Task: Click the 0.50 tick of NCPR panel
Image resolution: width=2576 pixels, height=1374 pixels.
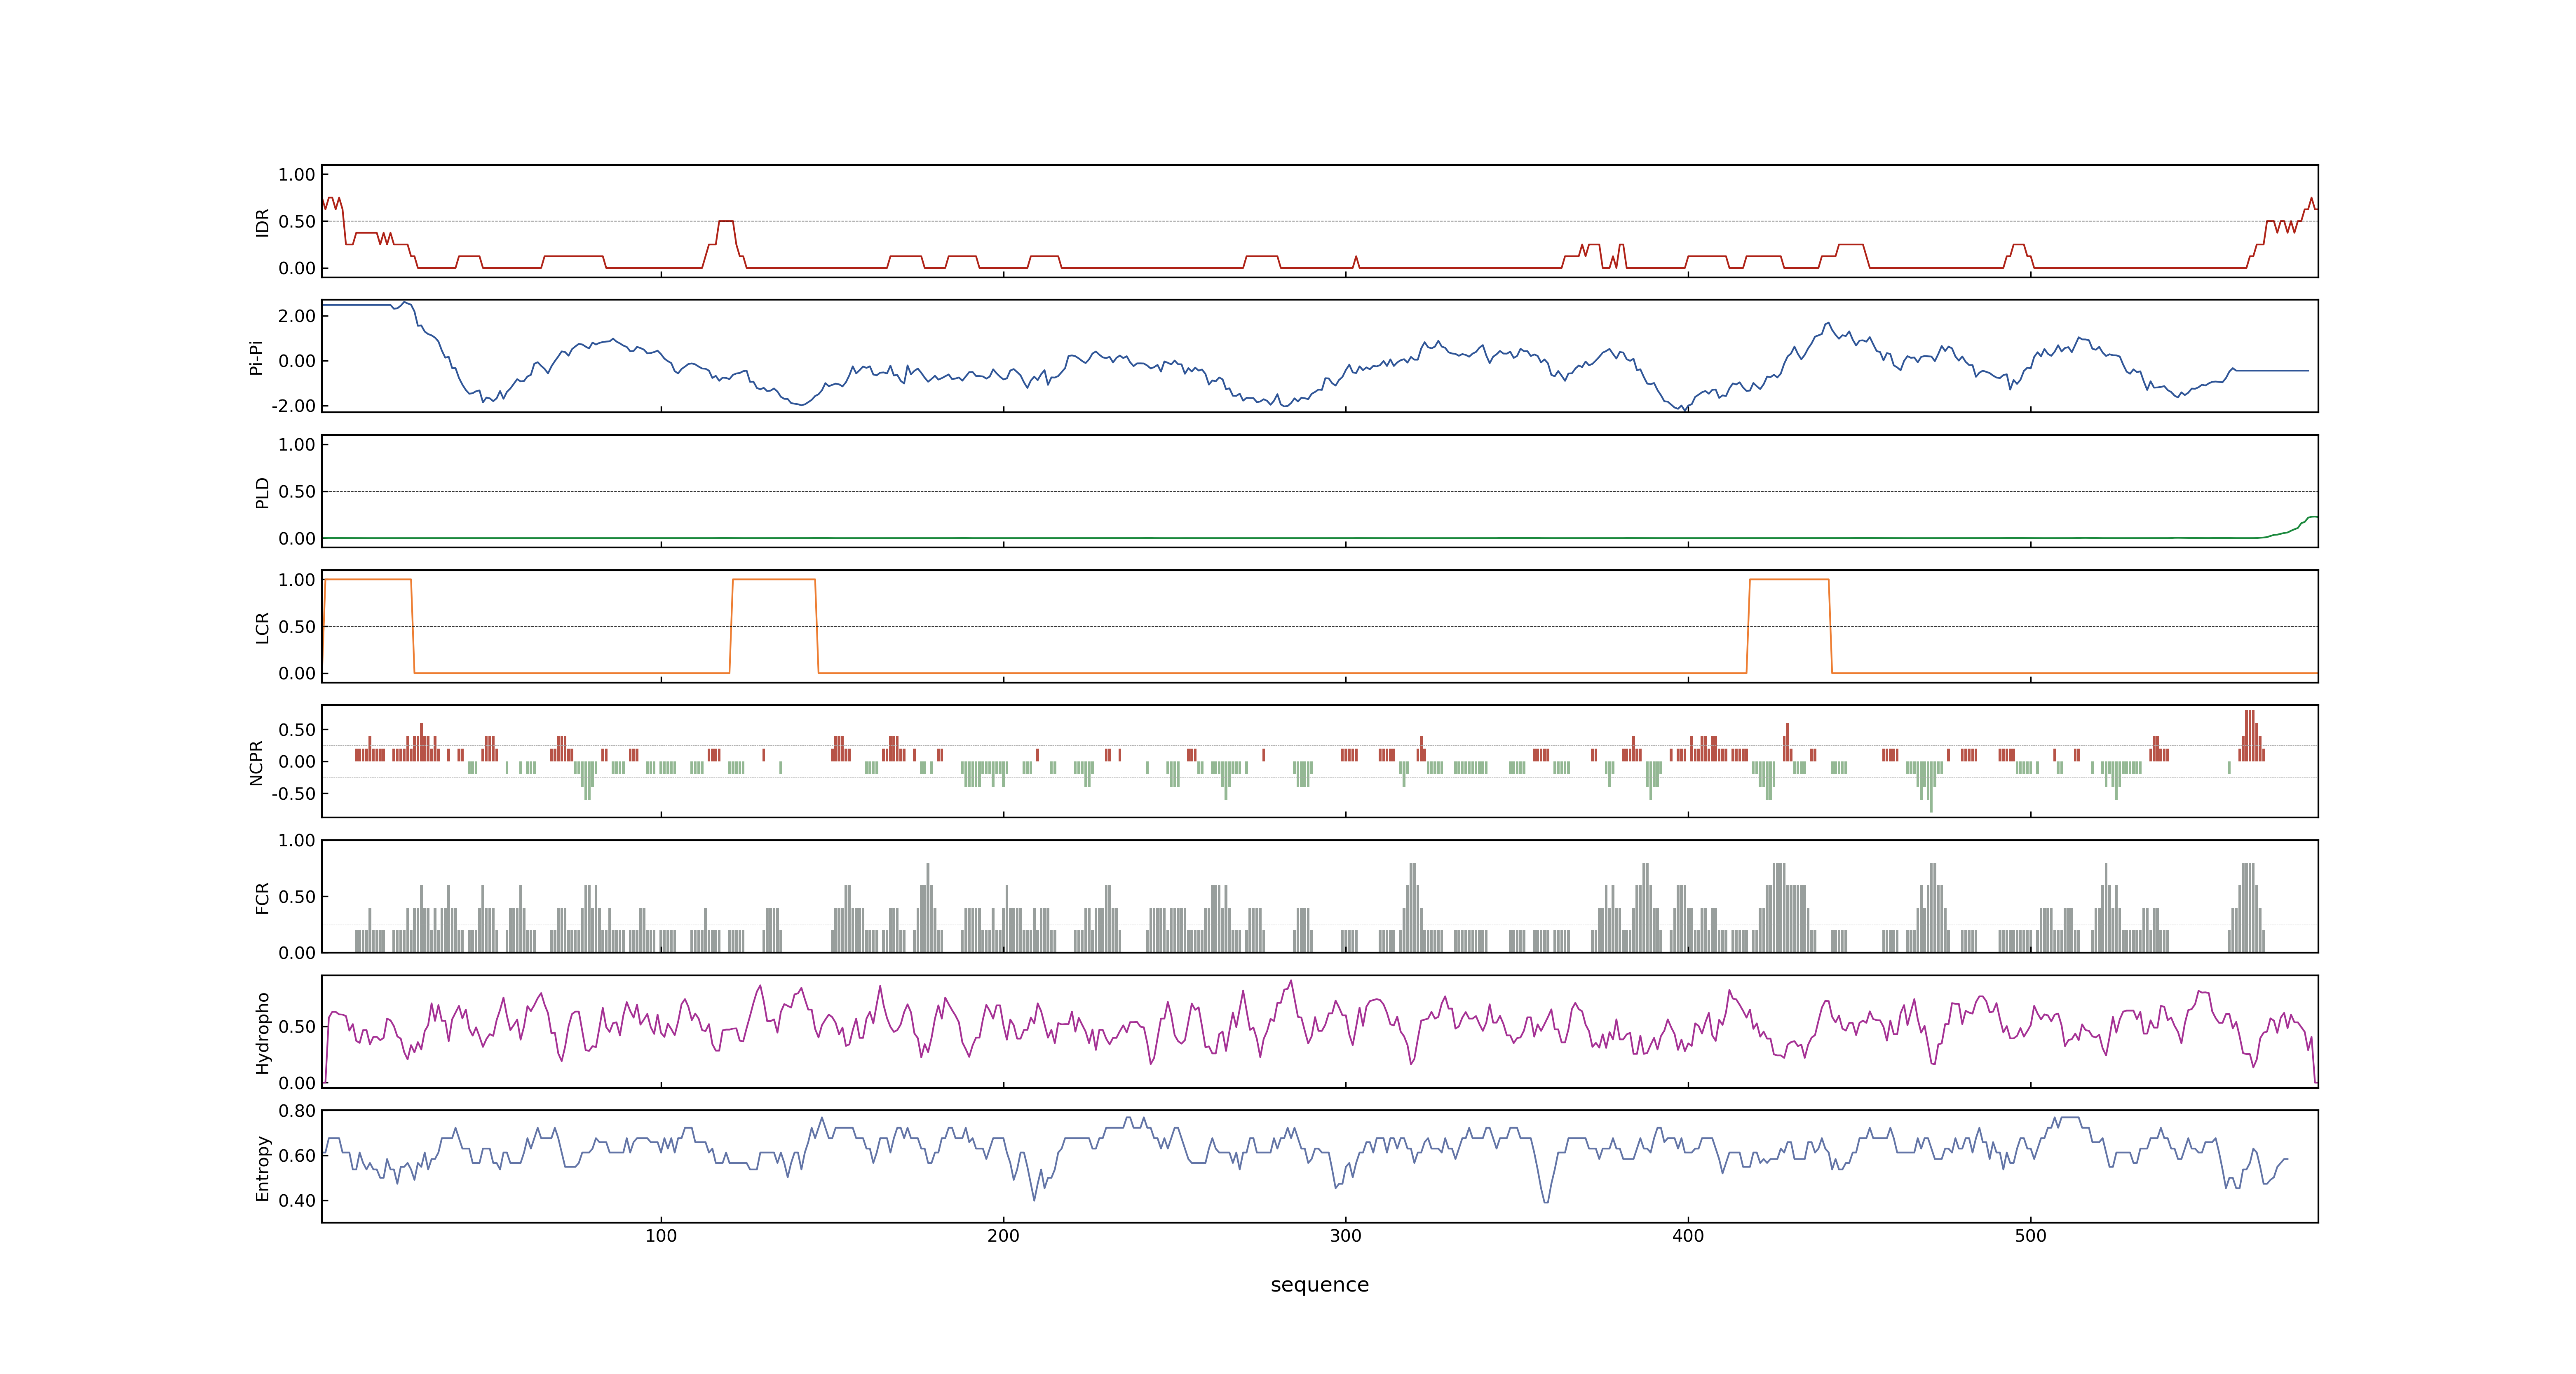Action: (x=297, y=730)
